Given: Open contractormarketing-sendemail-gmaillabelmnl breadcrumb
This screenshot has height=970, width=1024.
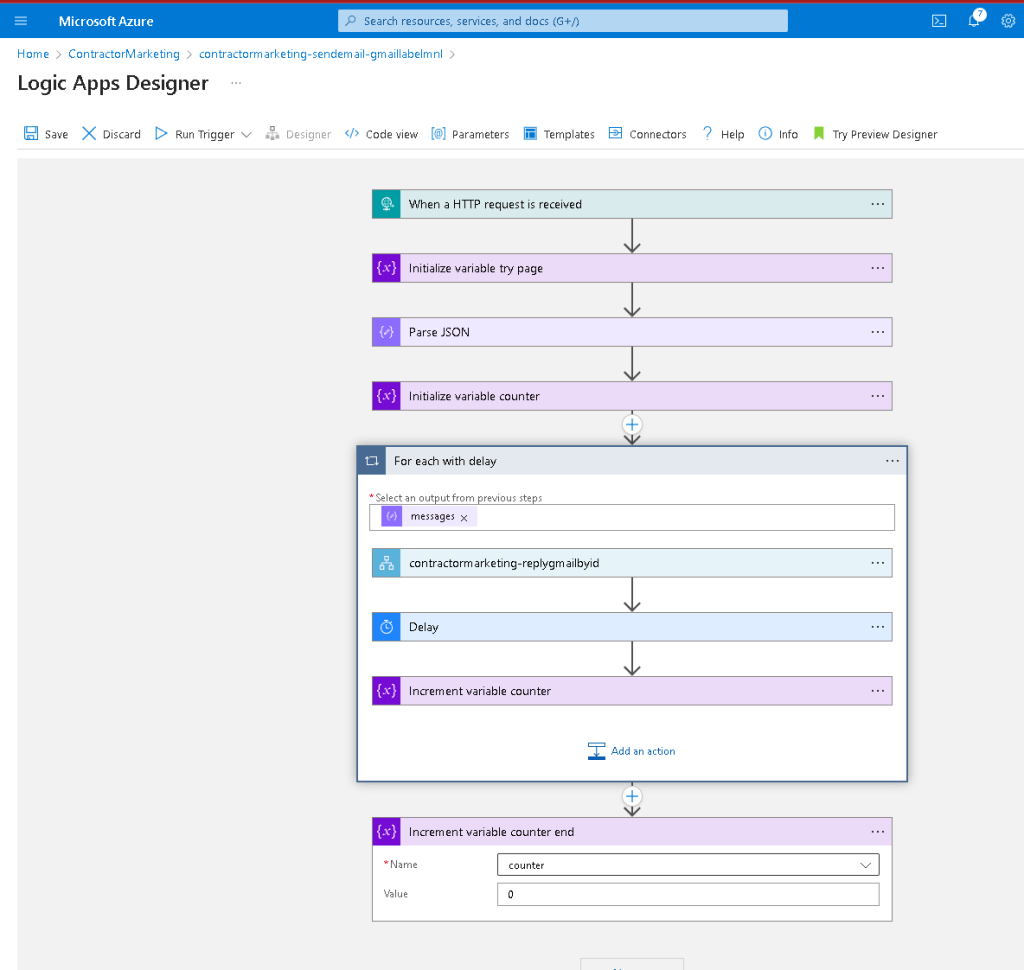Looking at the screenshot, I should [x=321, y=54].
